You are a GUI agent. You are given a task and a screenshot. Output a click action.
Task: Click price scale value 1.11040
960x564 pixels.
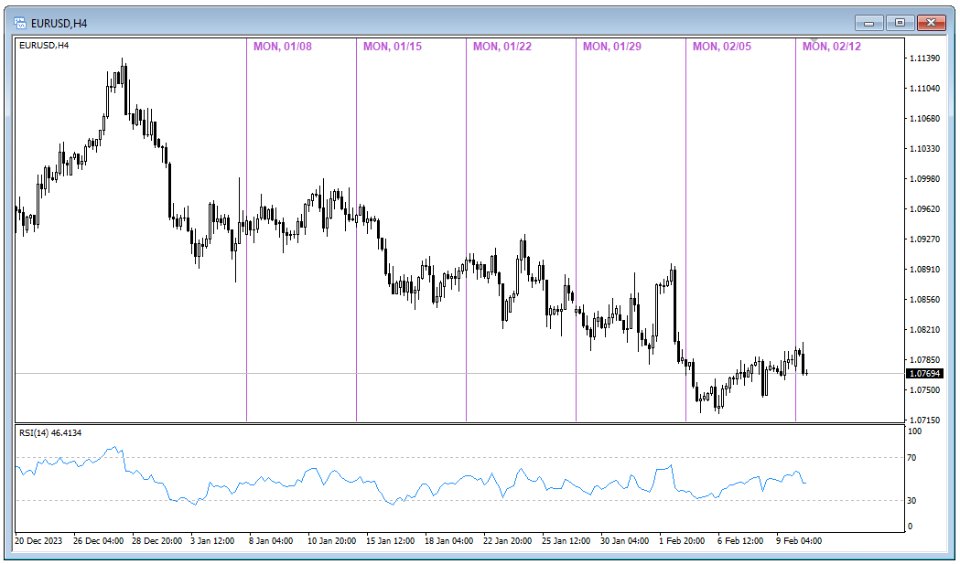(924, 88)
